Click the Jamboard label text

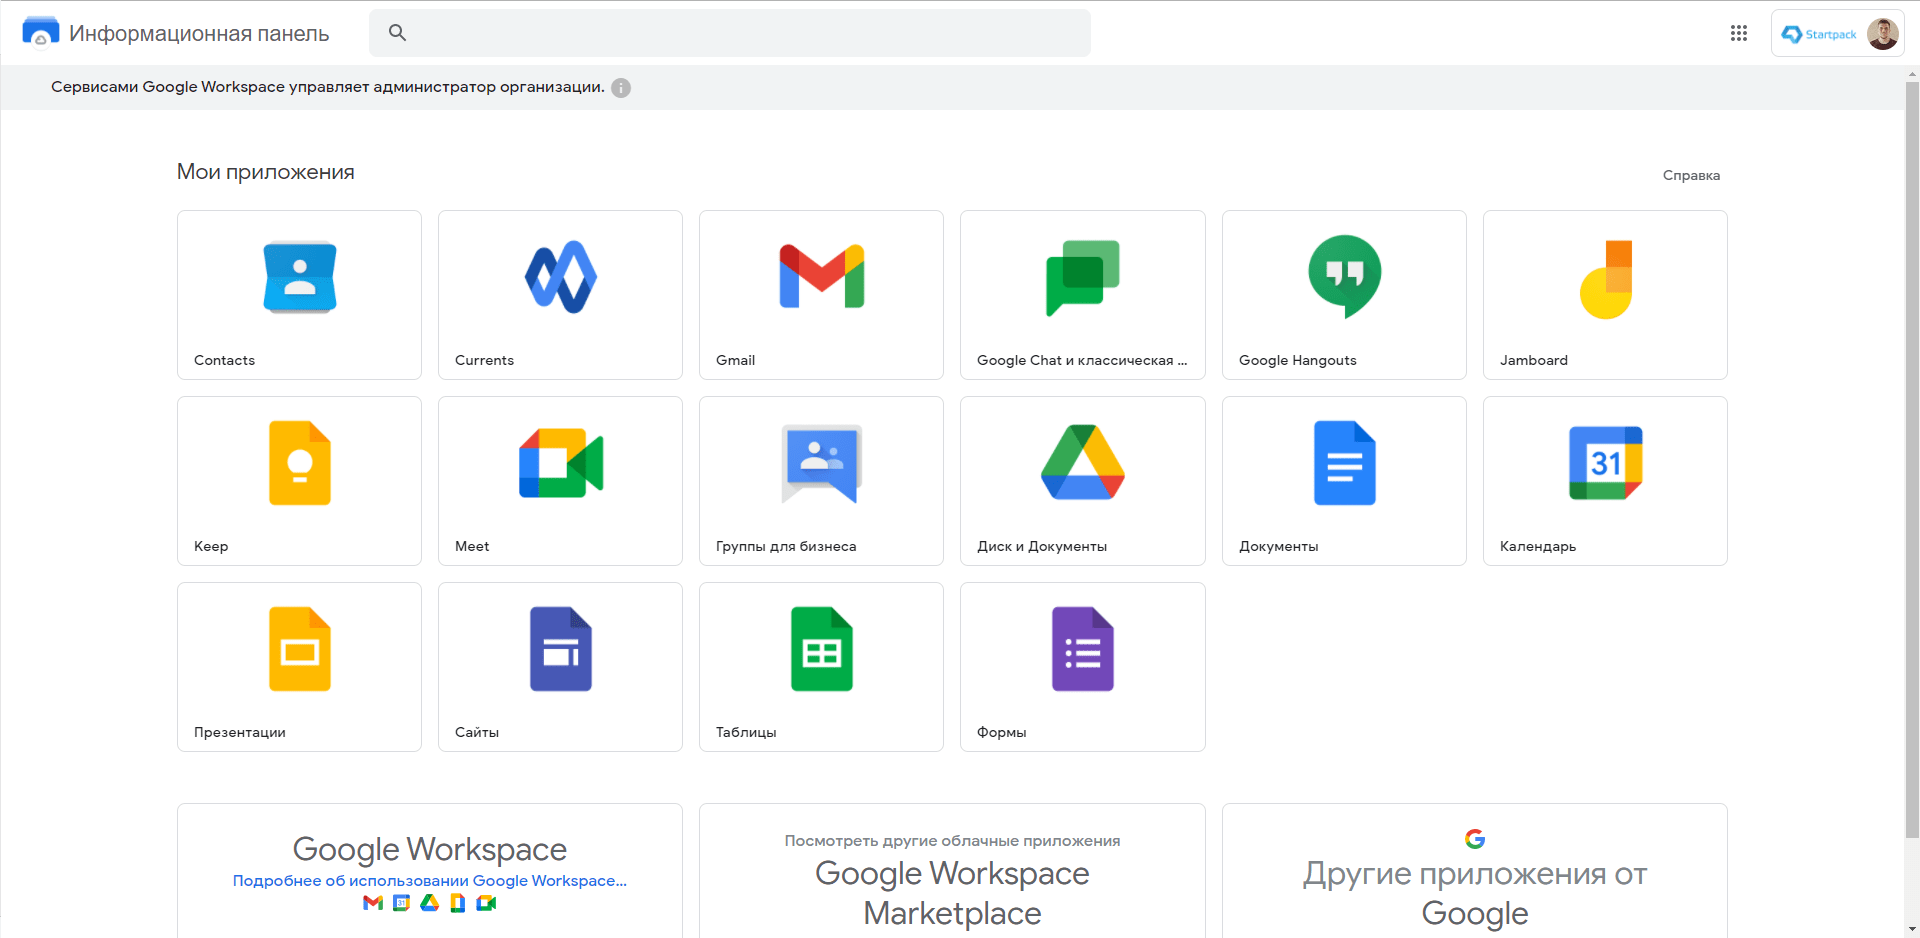(x=1534, y=360)
